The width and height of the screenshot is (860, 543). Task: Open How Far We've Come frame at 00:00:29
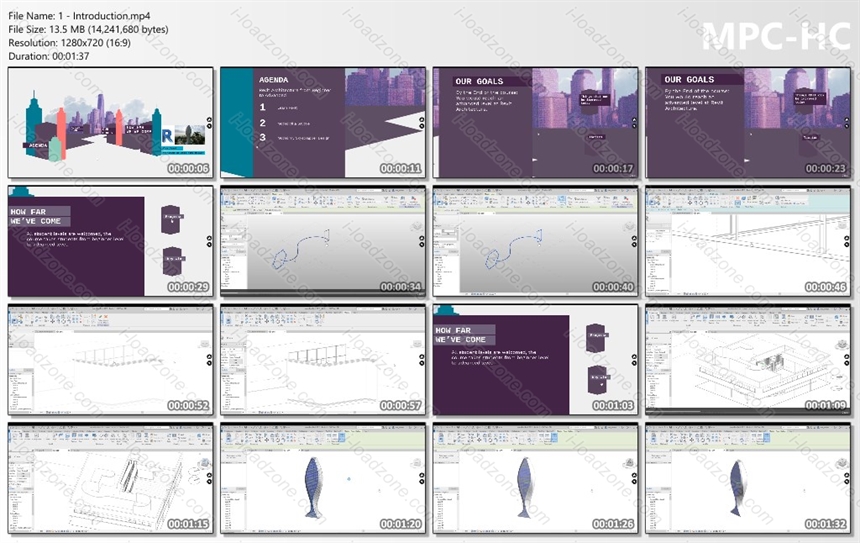(x=111, y=241)
